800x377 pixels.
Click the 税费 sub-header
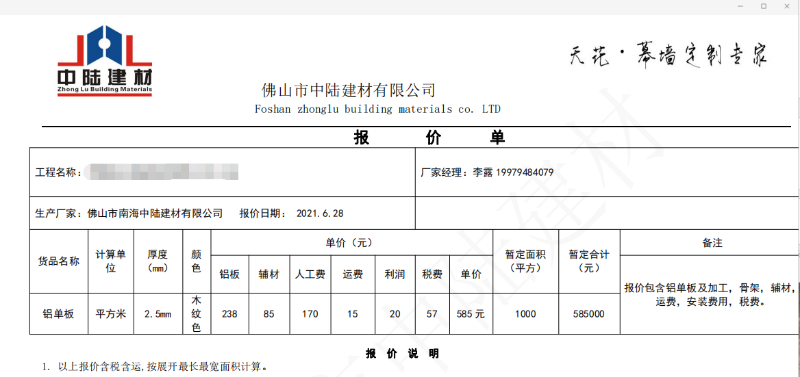(x=432, y=274)
